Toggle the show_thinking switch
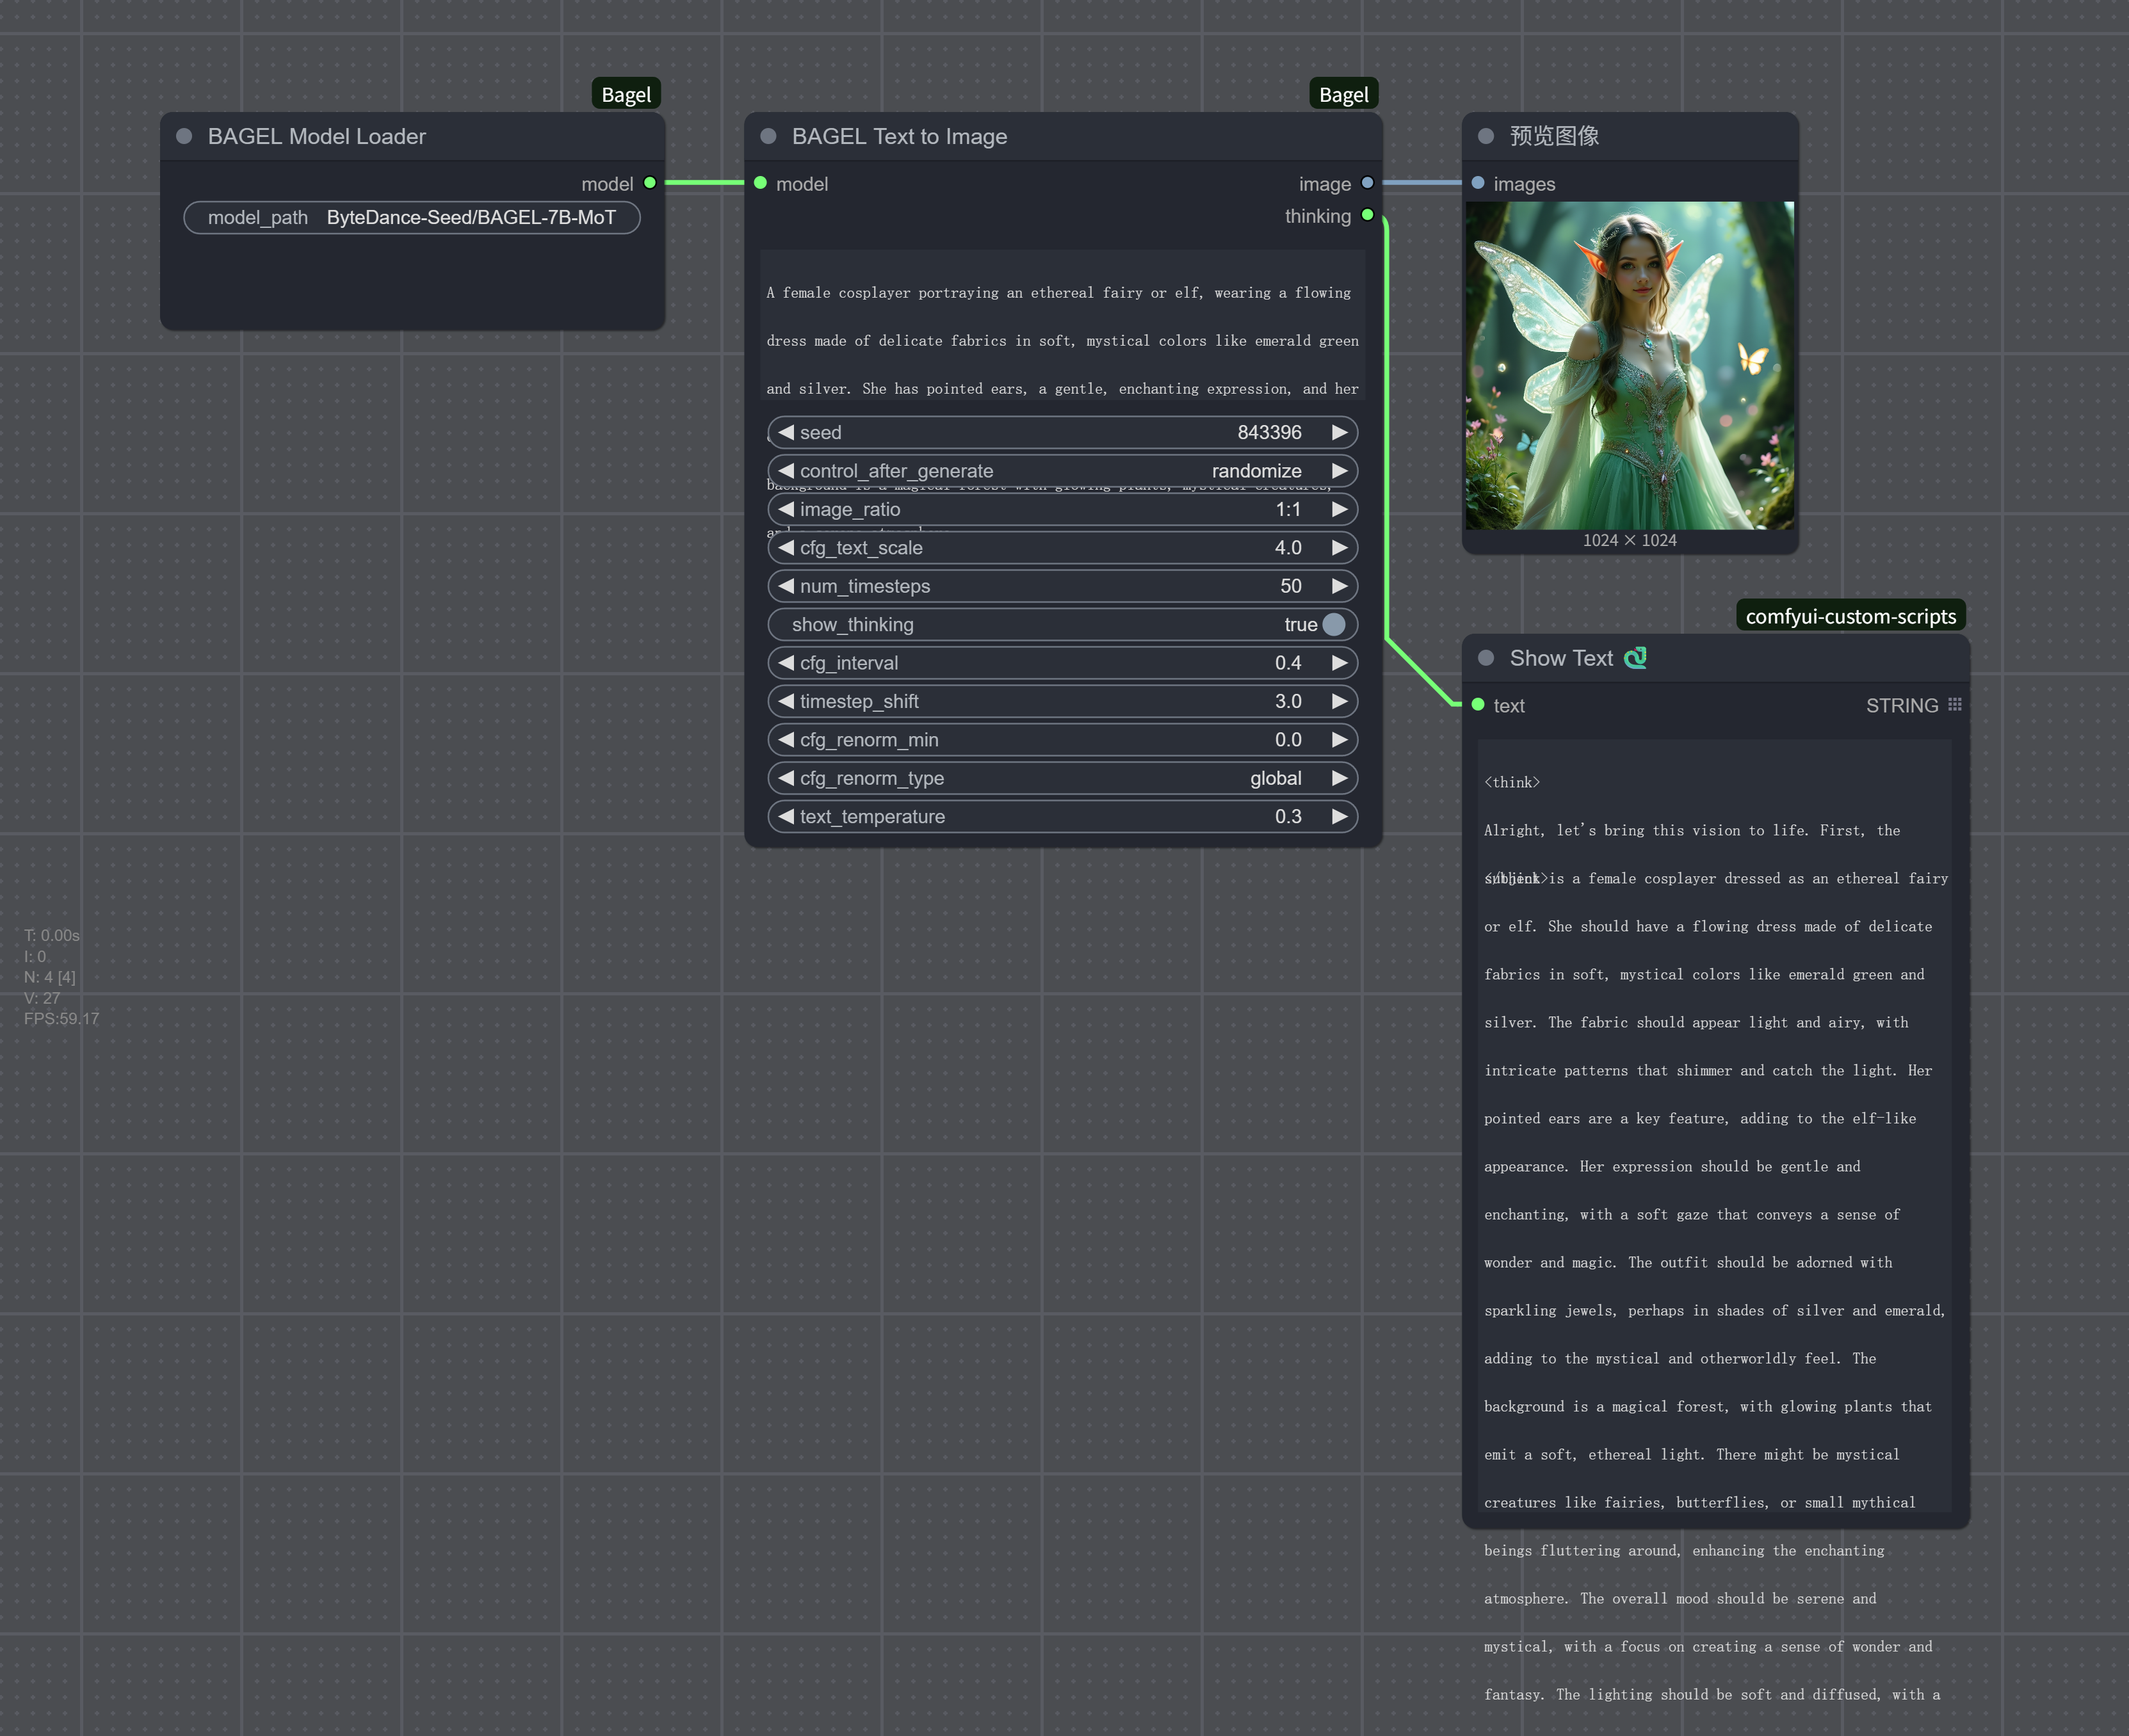The image size is (2129, 1736). pyautogui.click(x=1333, y=624)
